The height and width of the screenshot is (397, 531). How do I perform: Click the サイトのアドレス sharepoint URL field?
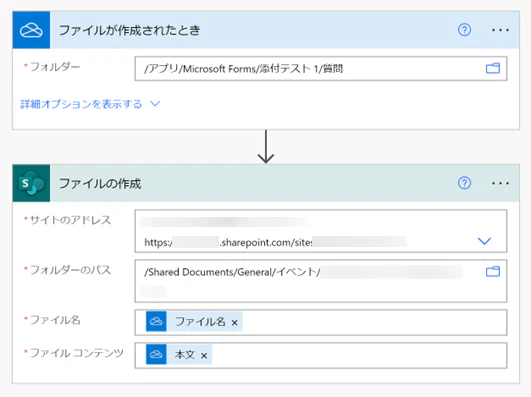point(321,231)
